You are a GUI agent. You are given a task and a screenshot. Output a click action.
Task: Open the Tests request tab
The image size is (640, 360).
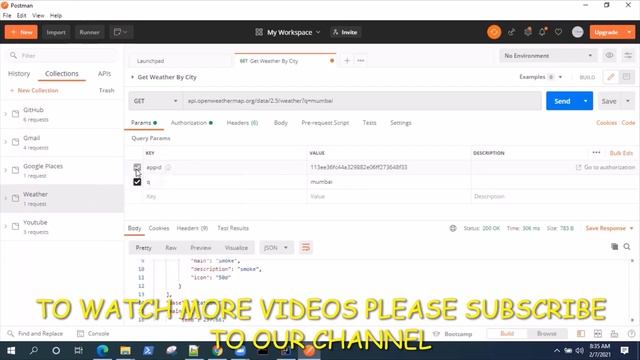[x=369, y=122]
